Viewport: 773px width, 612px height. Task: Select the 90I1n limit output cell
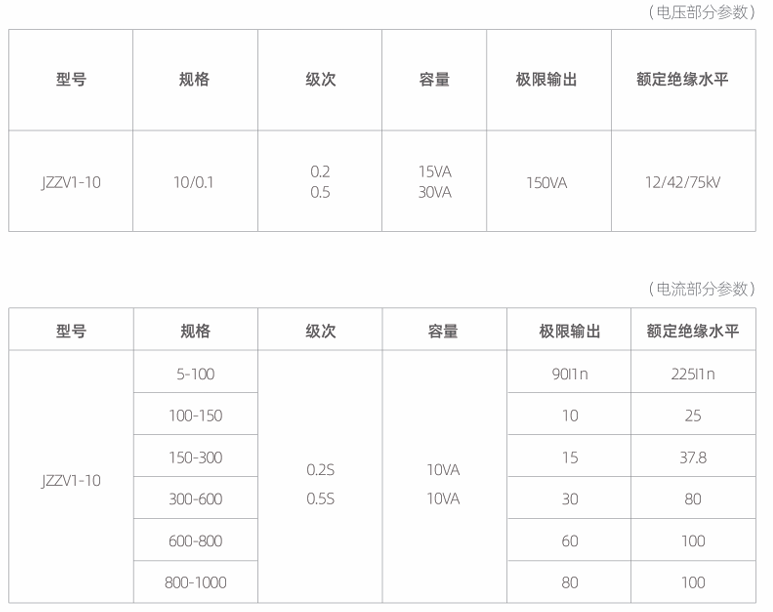coord(569,374)
